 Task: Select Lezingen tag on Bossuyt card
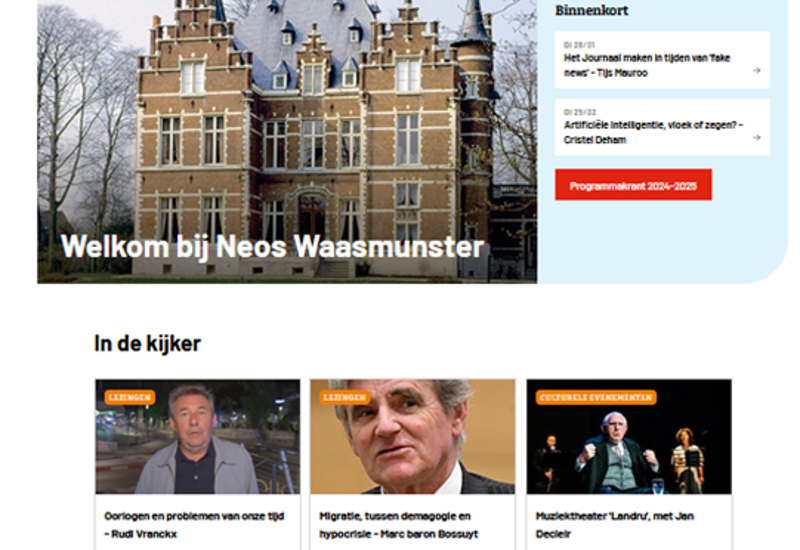[345, 397]
